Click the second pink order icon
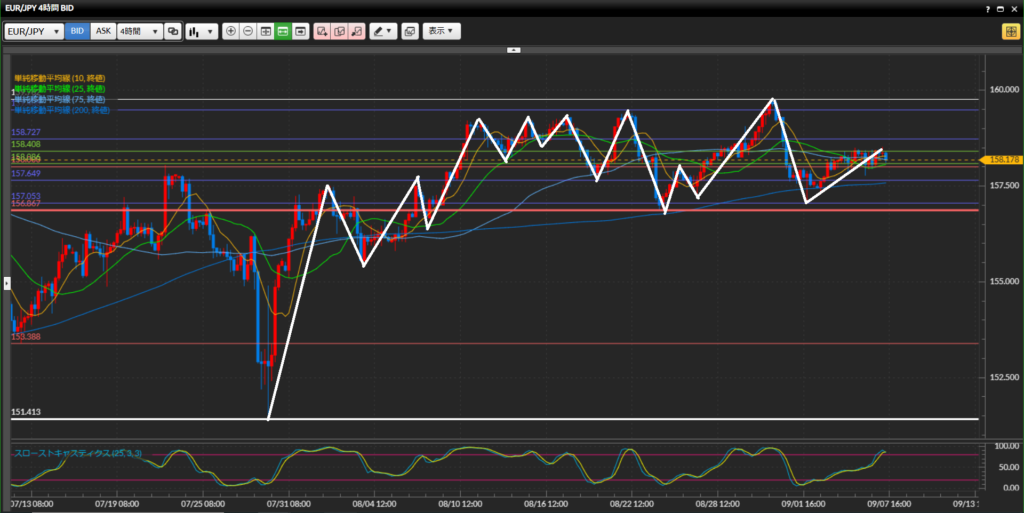 (x=340, y=31)
